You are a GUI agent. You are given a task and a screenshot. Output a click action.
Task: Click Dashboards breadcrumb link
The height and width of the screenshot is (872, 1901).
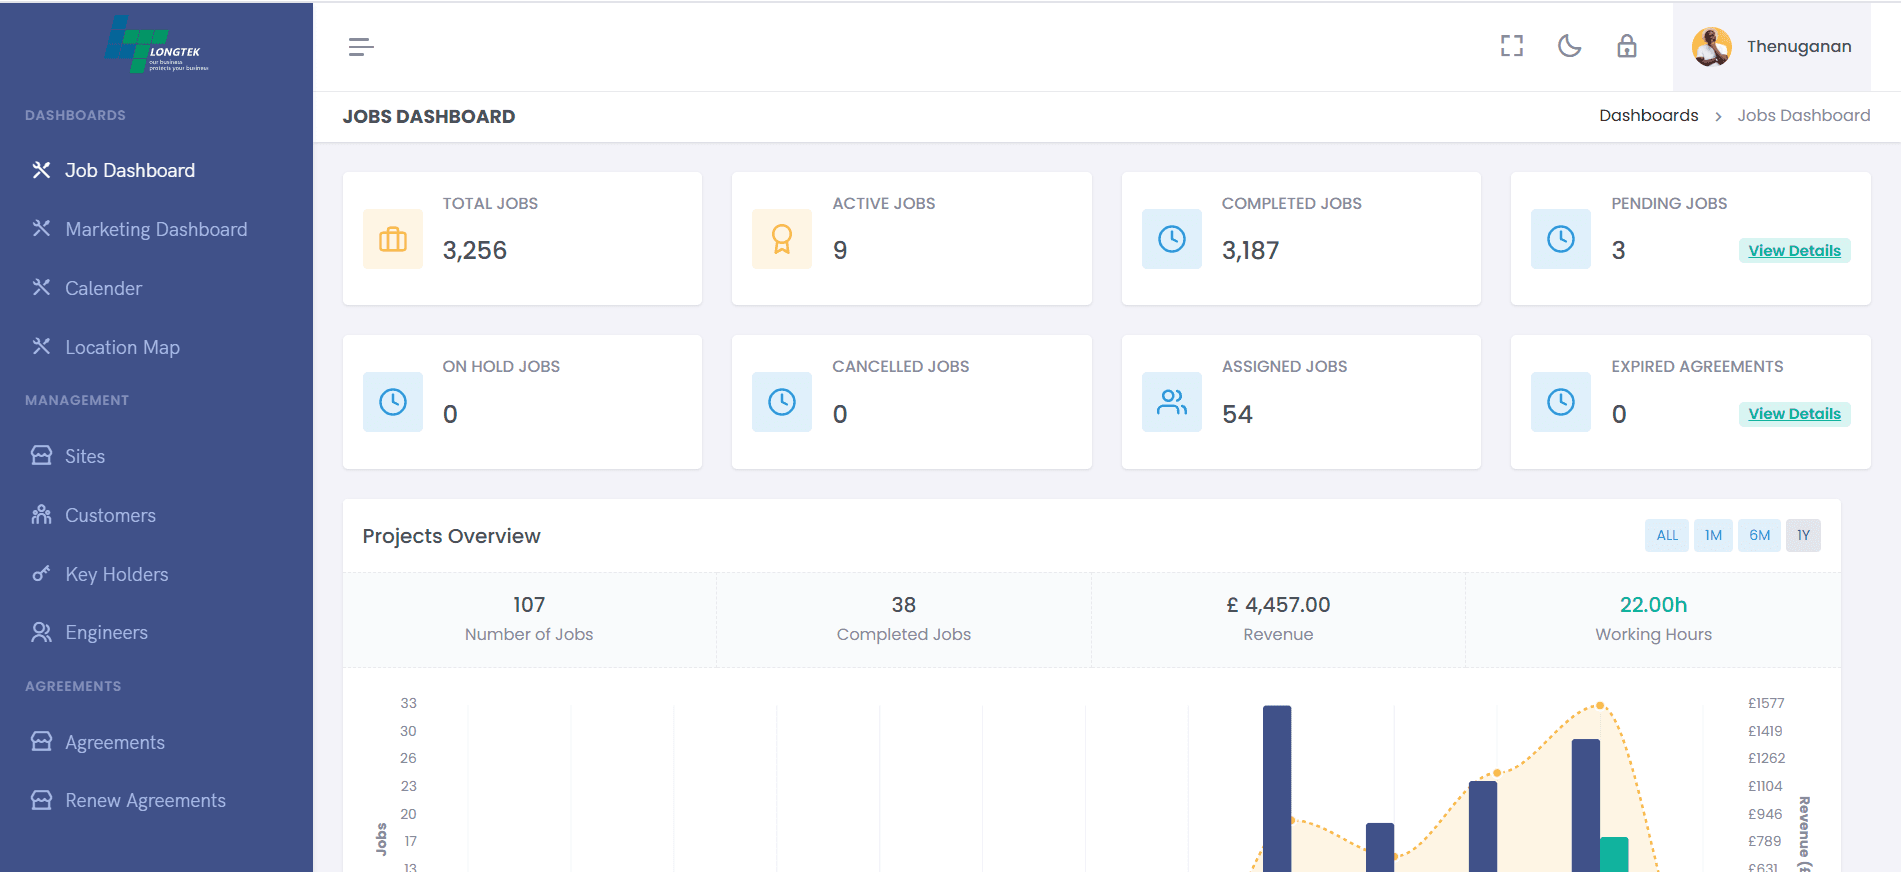[1648, 116]
